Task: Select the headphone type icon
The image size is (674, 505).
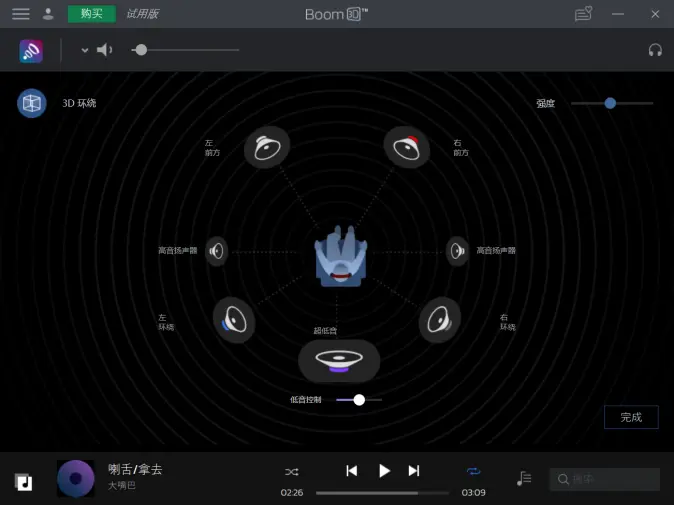Action: tap(655, 50)
